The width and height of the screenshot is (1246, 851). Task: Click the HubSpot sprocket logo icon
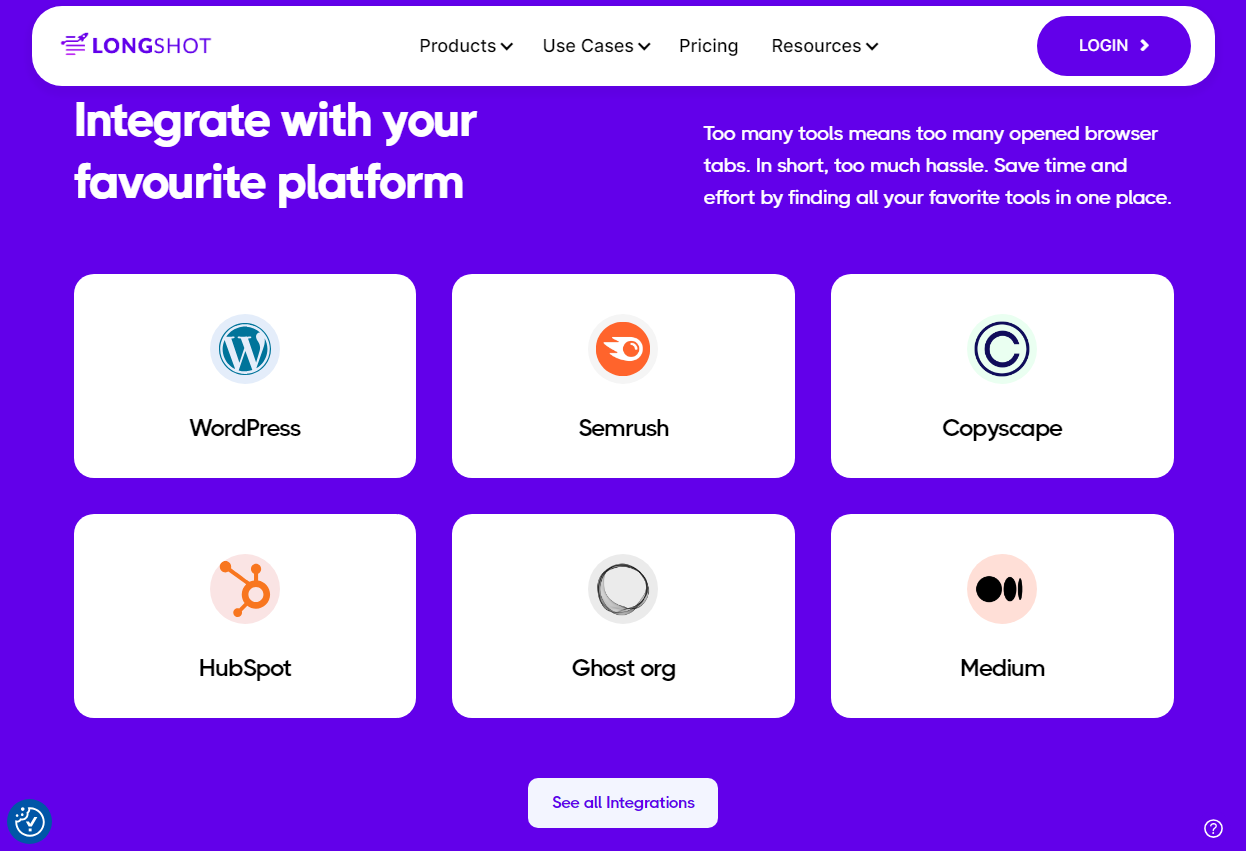point(245,589)
